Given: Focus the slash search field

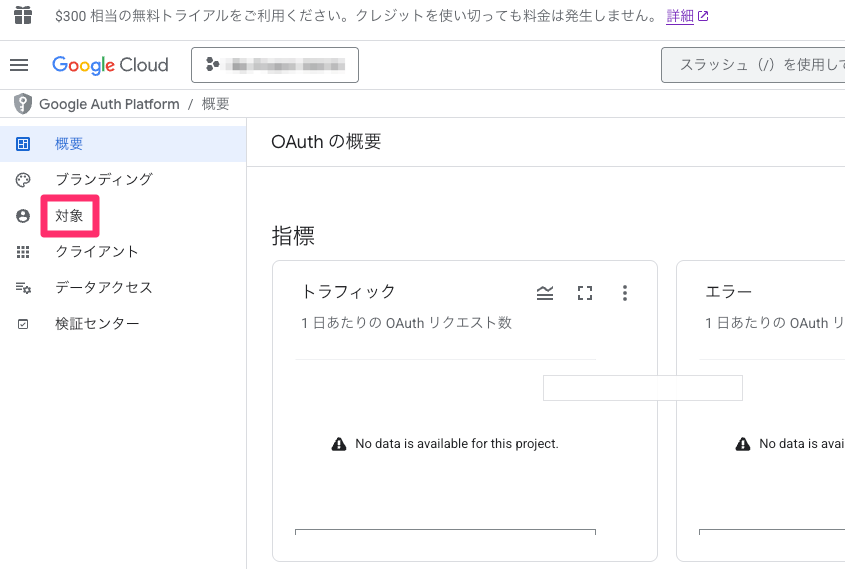Looking at the screenshot, I should click(753, 65).
